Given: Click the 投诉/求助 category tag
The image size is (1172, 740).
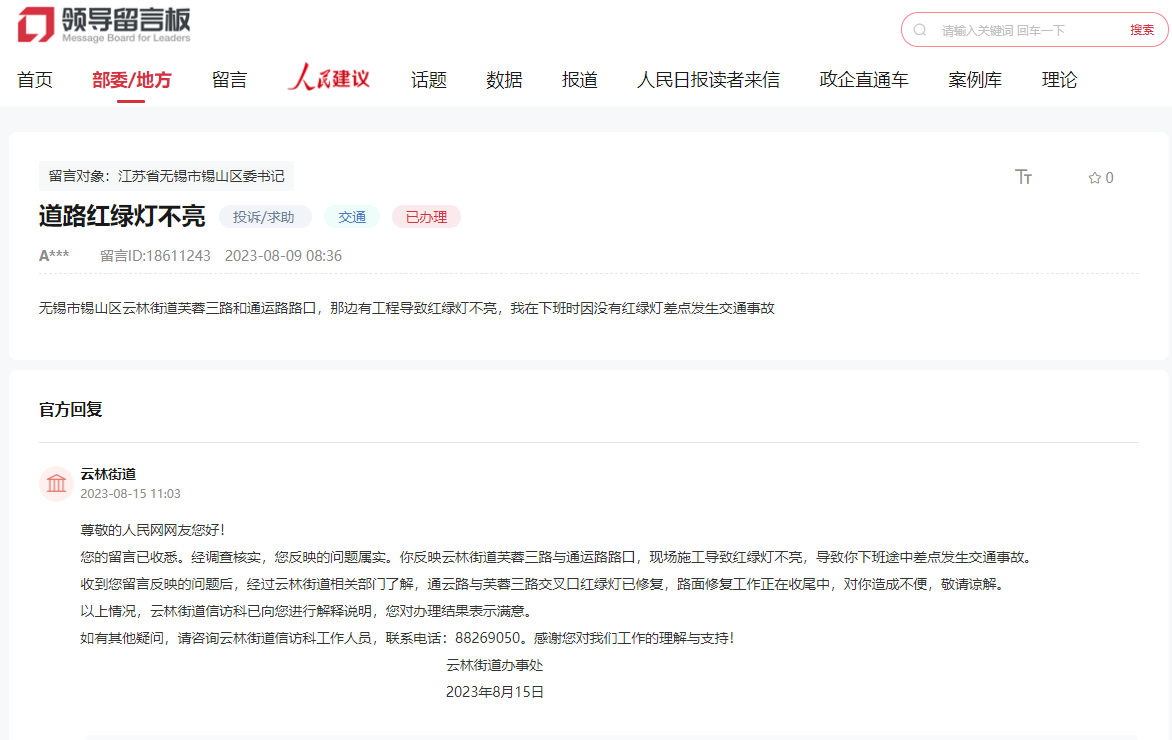Looking at the screenshot, I should [x=264, y=217].
